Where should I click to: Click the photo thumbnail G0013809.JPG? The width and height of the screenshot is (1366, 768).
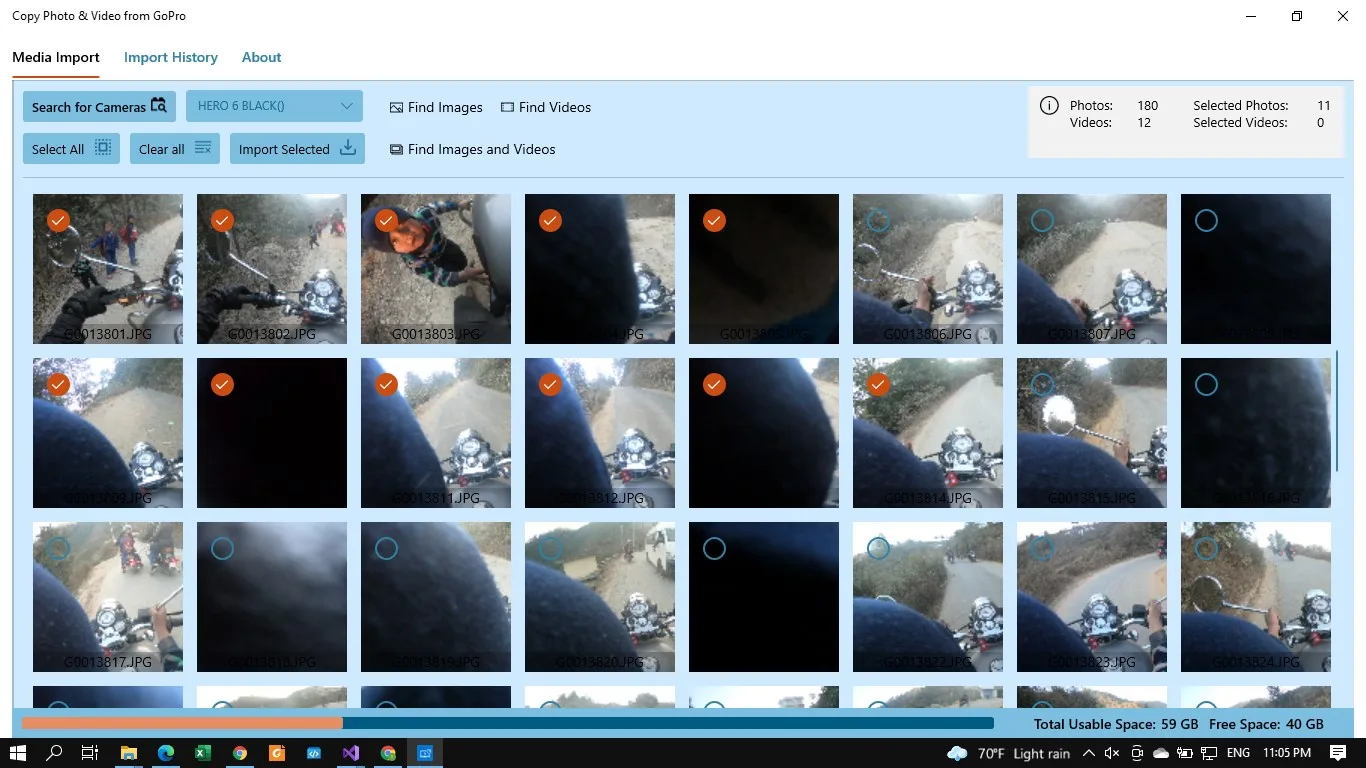[x=108, y=433]
